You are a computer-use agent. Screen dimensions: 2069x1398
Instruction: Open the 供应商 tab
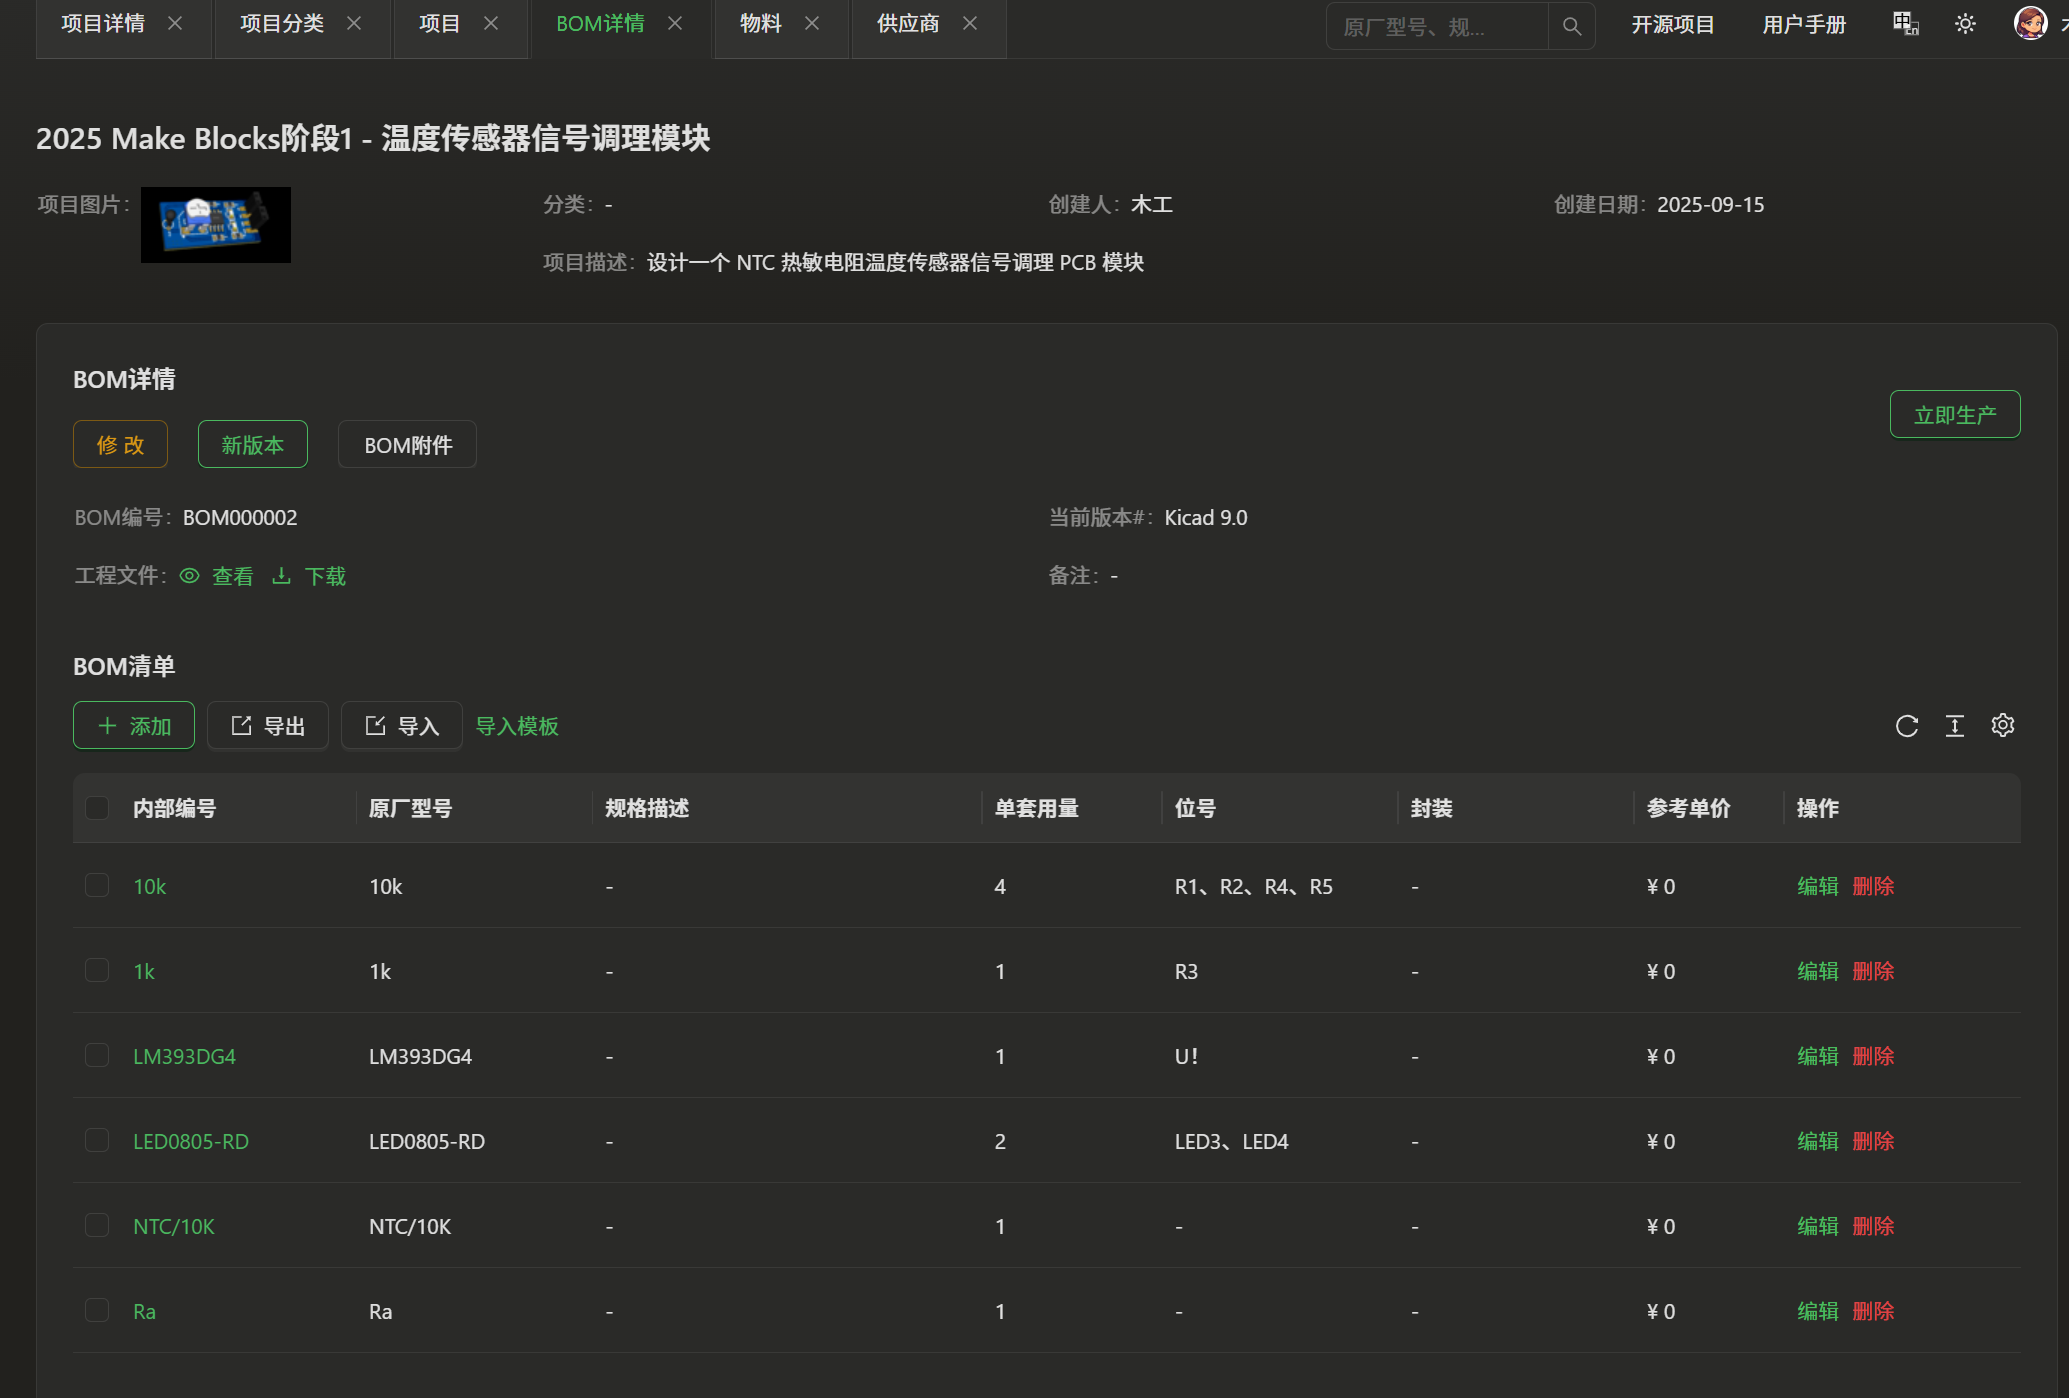point(907,24)
